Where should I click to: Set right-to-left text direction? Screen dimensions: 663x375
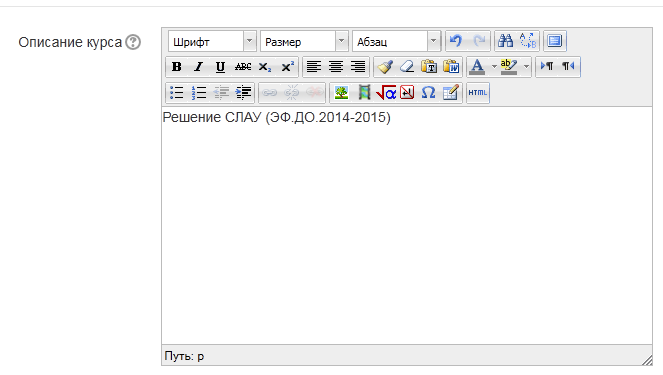point(569,67)
